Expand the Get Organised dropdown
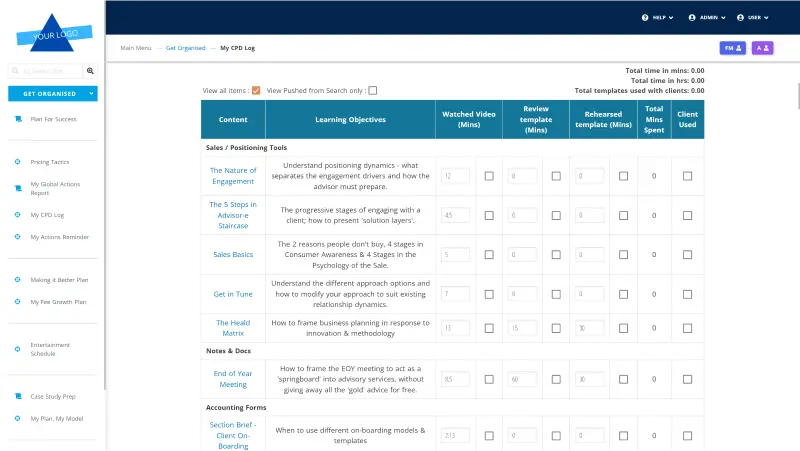The width and height of the screenshot is (800, 451). [x=91, y=93]
